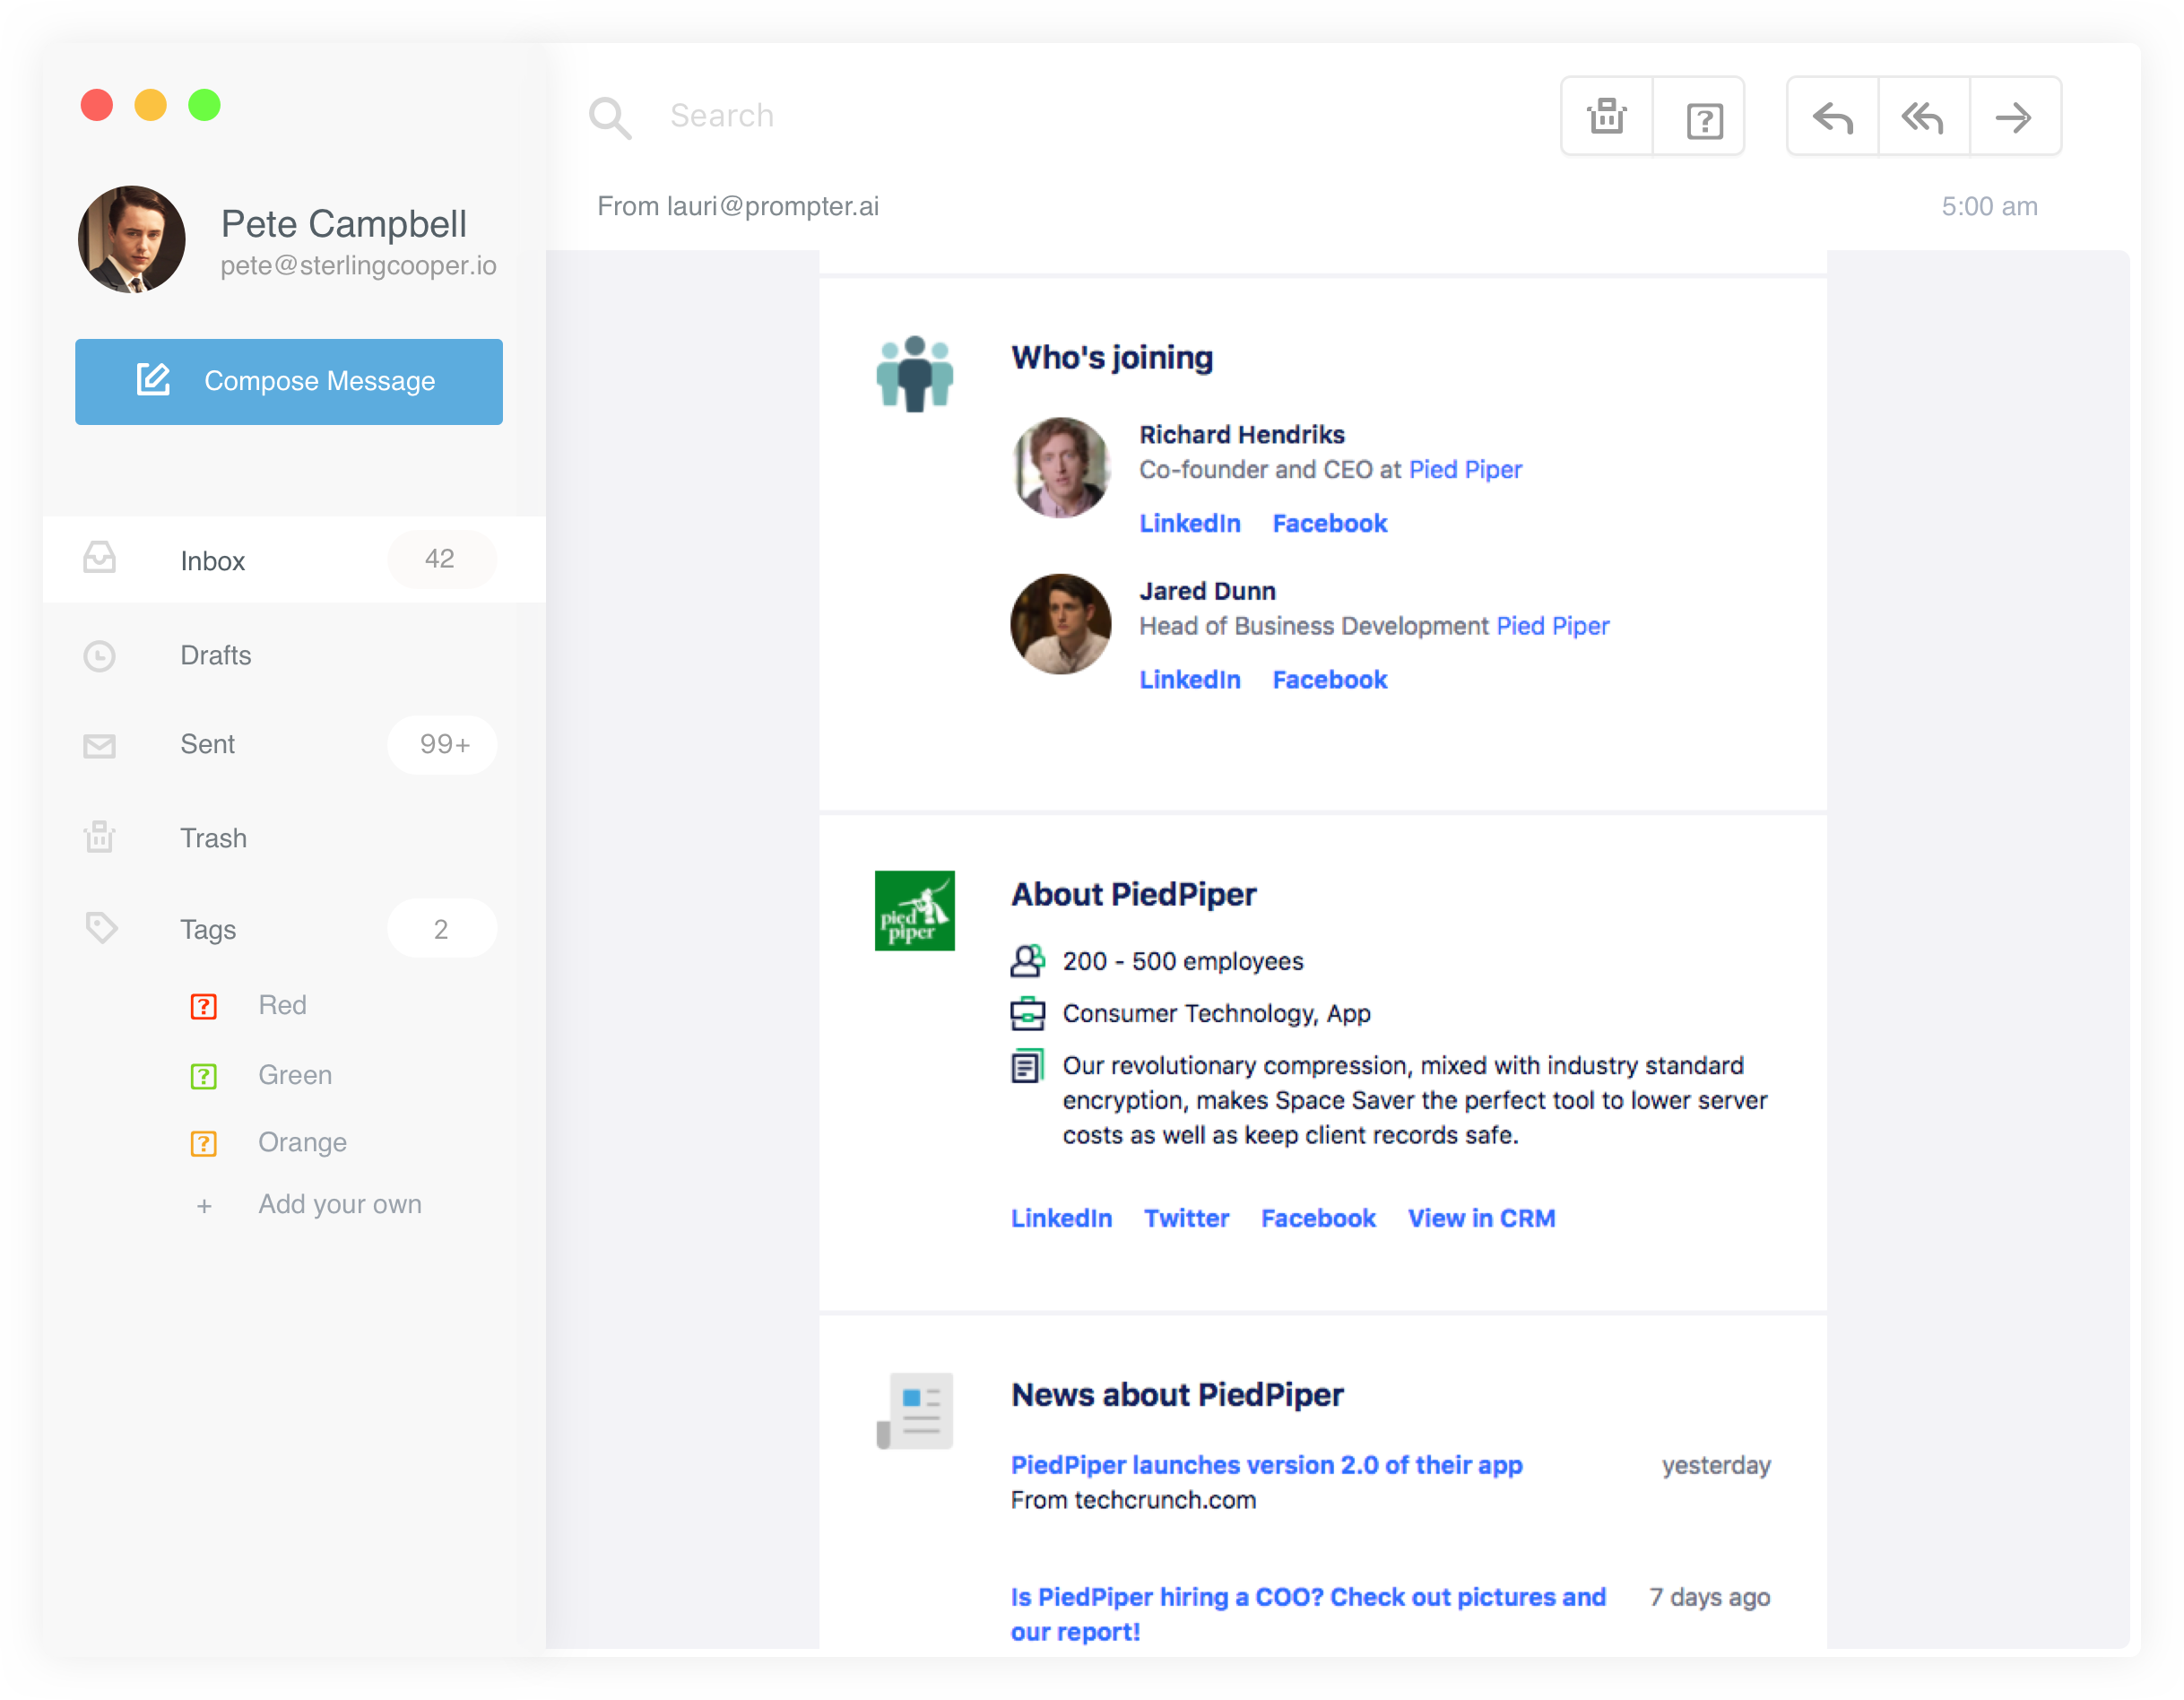Click the reply-all double arrow icon
Viewport: 2184px width, 1700px height.
[1923, 117]
